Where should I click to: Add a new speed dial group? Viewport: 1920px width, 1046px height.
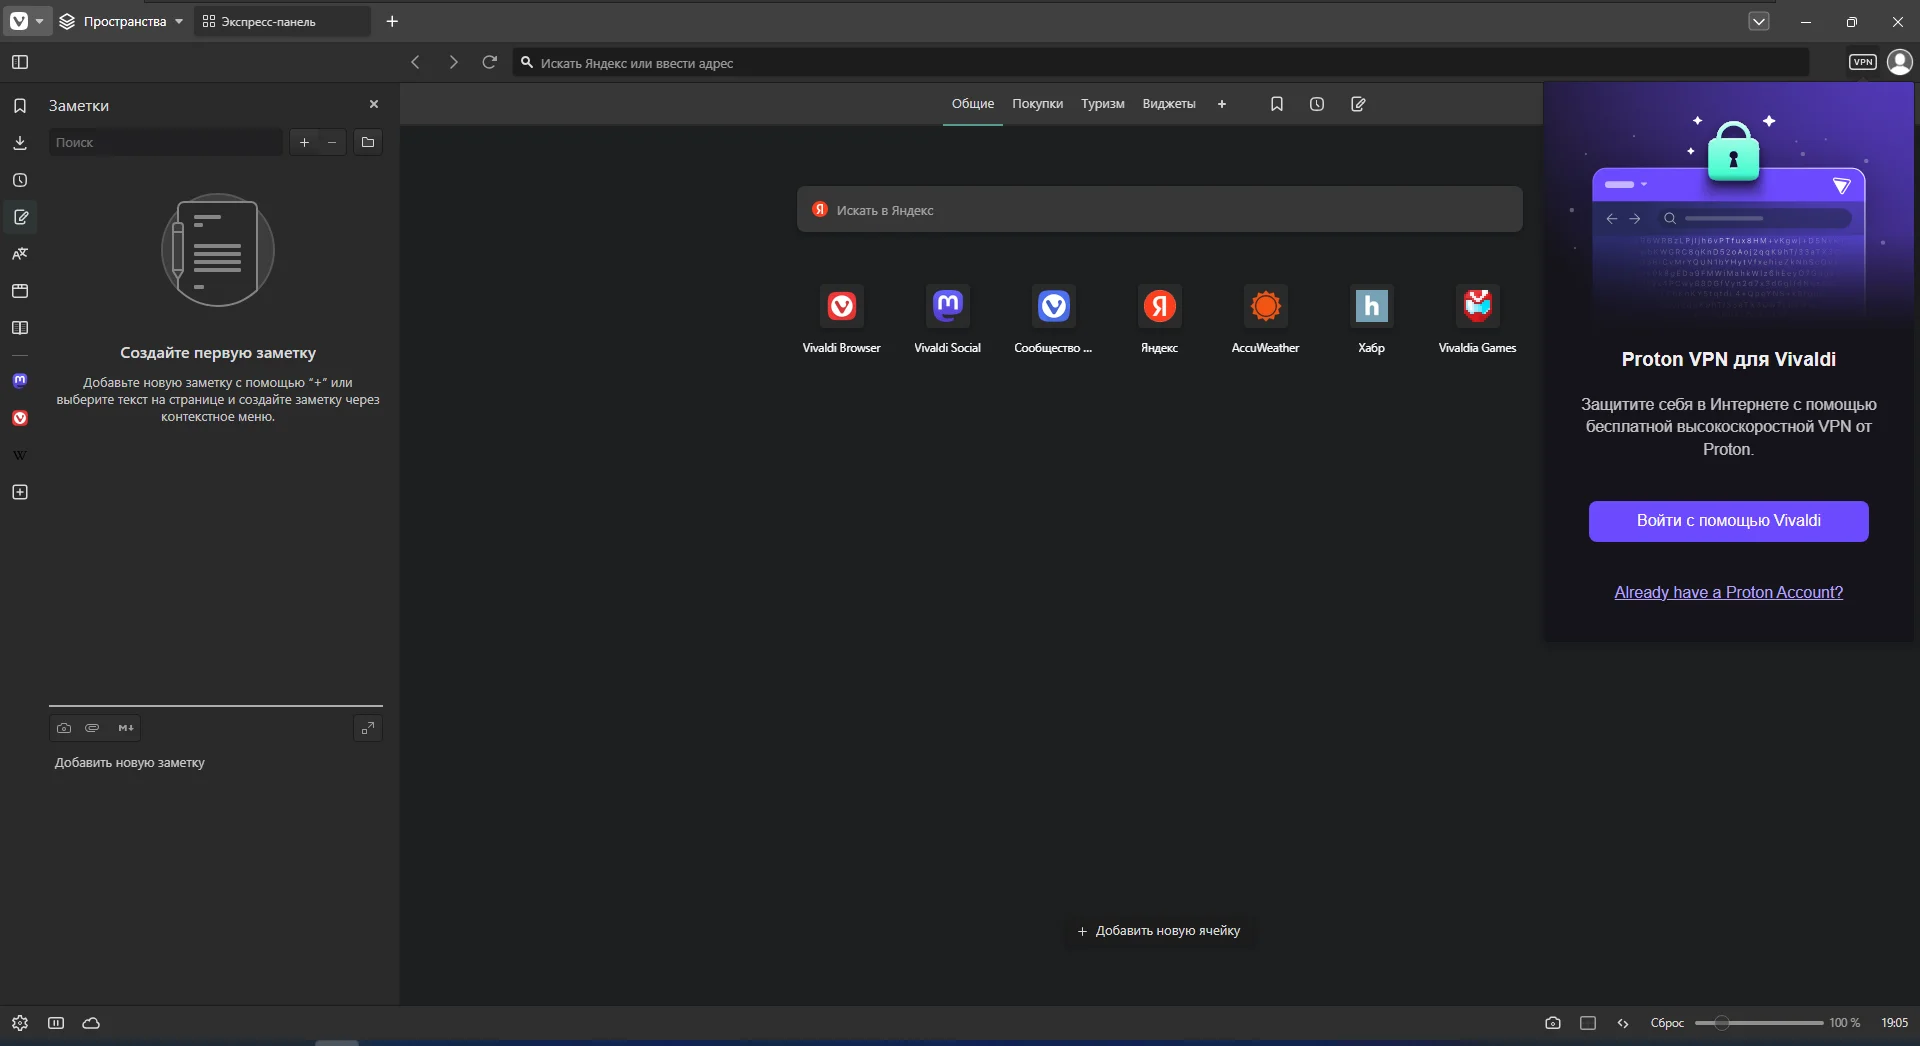1222,104
